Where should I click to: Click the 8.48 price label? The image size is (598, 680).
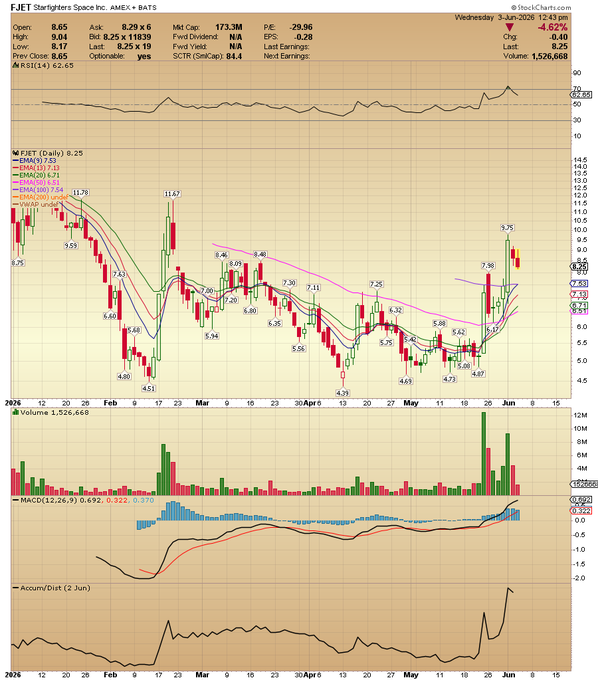click(x=260, y=254)
